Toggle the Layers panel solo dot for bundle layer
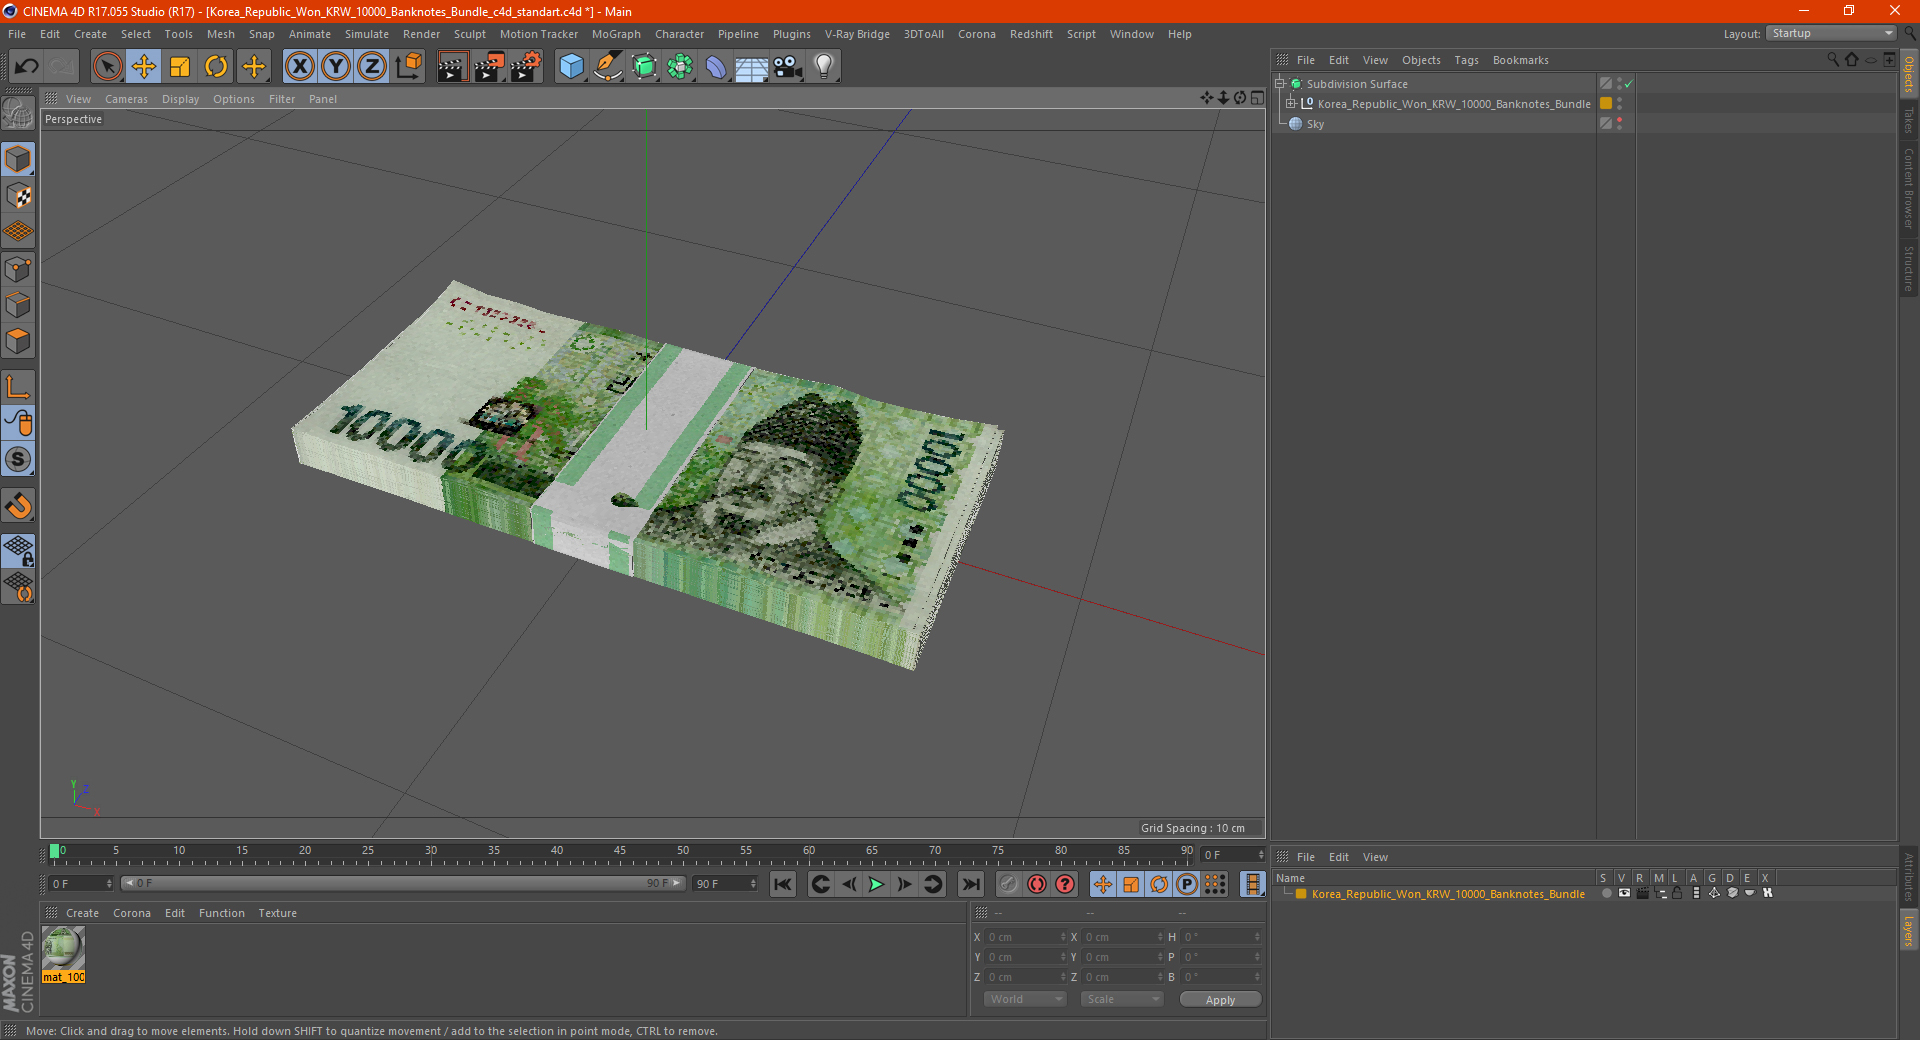The image size is (1920, 1040). 1606,894
